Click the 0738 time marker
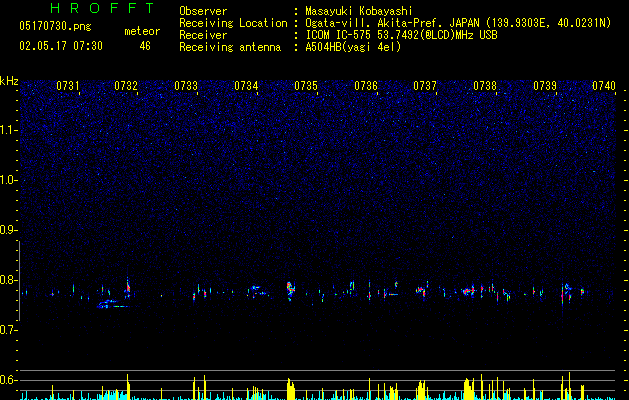This screenshot has height=400, width=629. click(485, 86)
